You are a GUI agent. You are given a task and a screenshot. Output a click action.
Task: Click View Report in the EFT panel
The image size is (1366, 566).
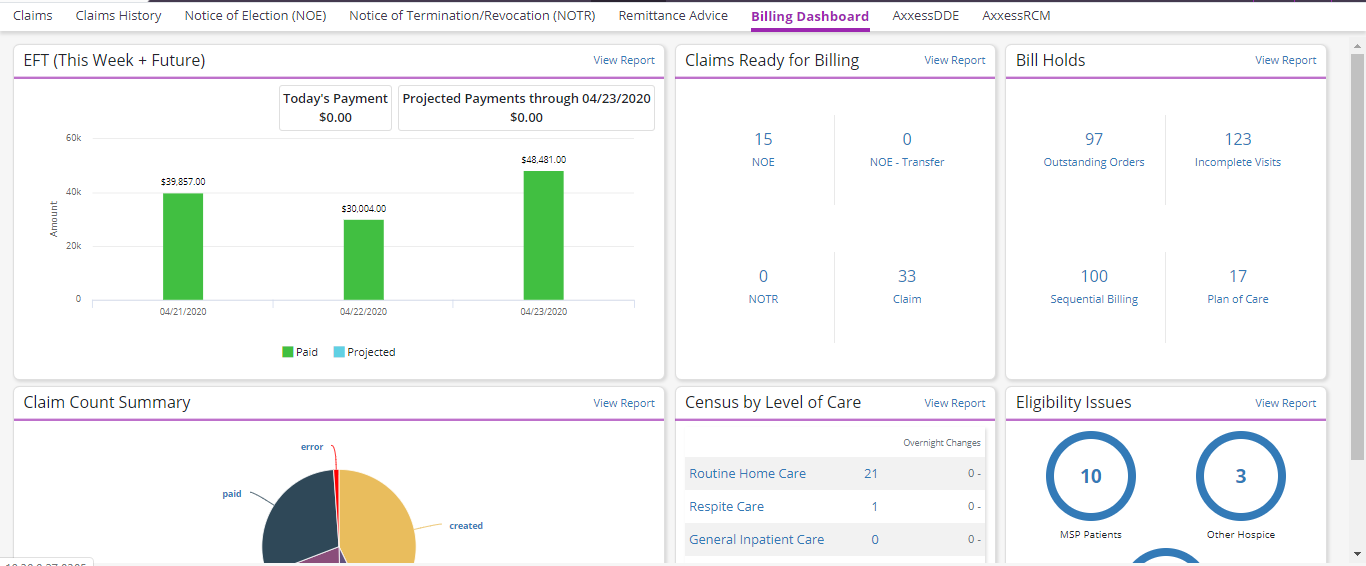click(x=624, y=60)
